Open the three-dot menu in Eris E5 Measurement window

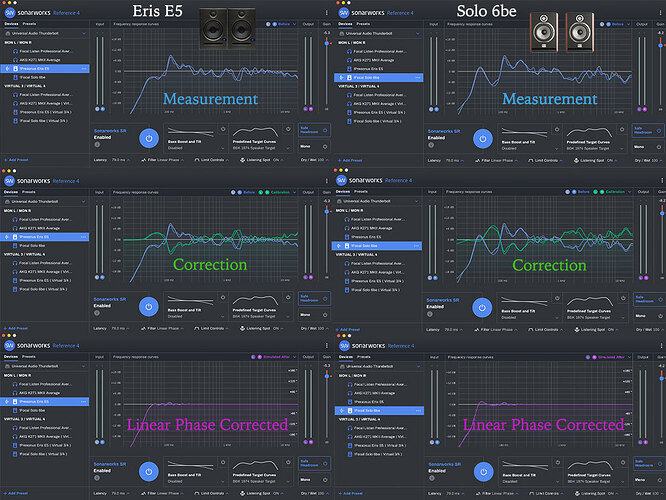tap(327, 13)
